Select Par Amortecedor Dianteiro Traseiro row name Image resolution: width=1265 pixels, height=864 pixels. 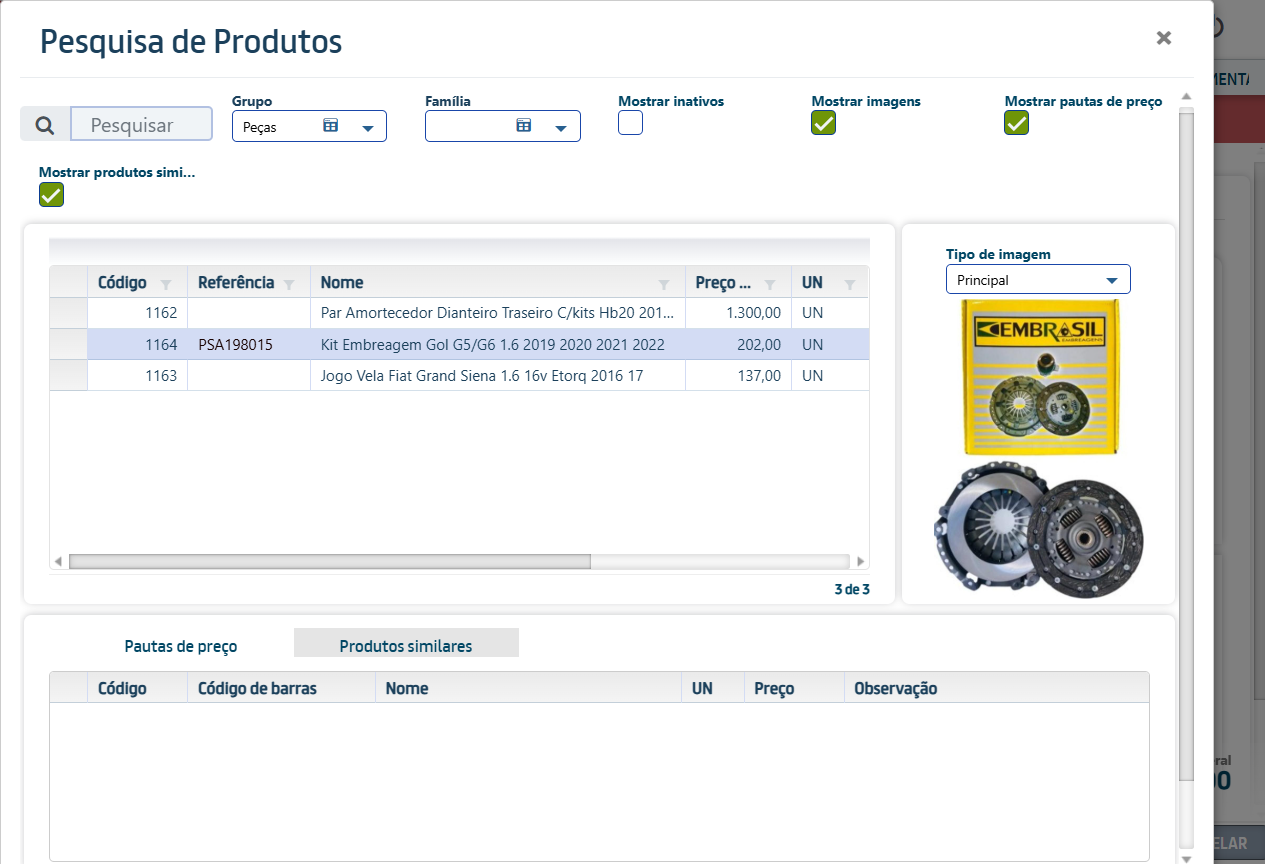point(497,313)
